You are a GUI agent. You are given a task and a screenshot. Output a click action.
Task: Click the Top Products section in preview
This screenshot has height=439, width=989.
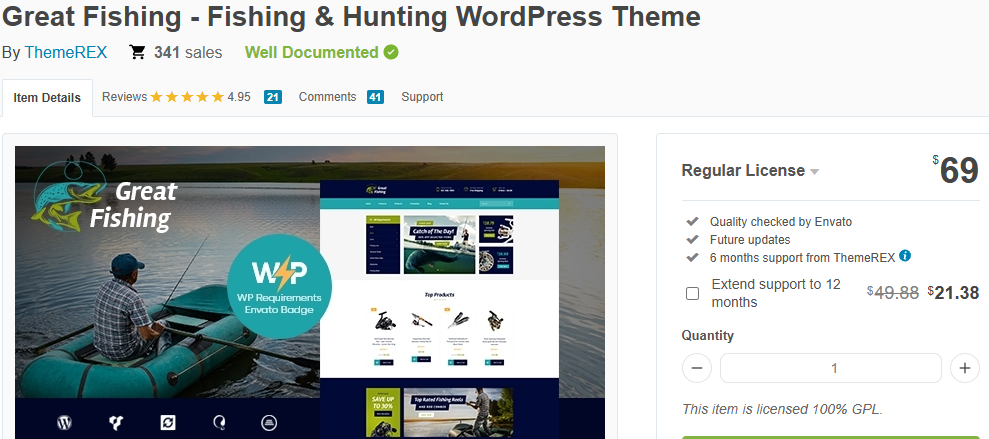pos(440,328)
